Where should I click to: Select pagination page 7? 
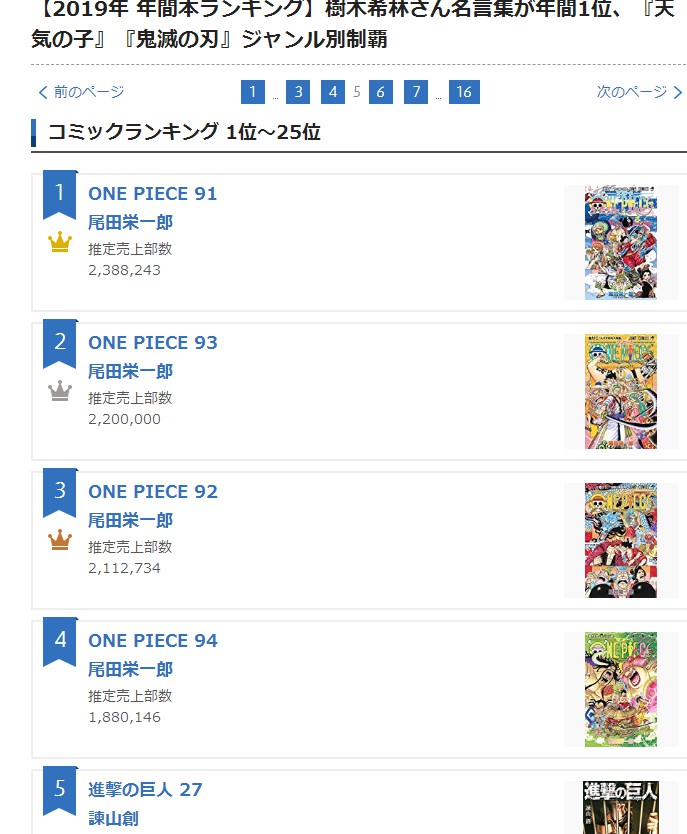click(416, 92)
